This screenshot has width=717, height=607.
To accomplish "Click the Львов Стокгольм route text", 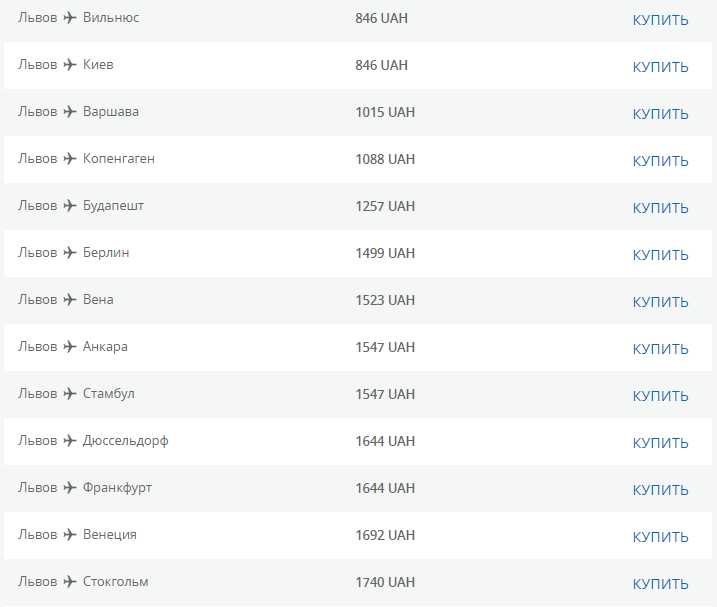I will [83, 582].
